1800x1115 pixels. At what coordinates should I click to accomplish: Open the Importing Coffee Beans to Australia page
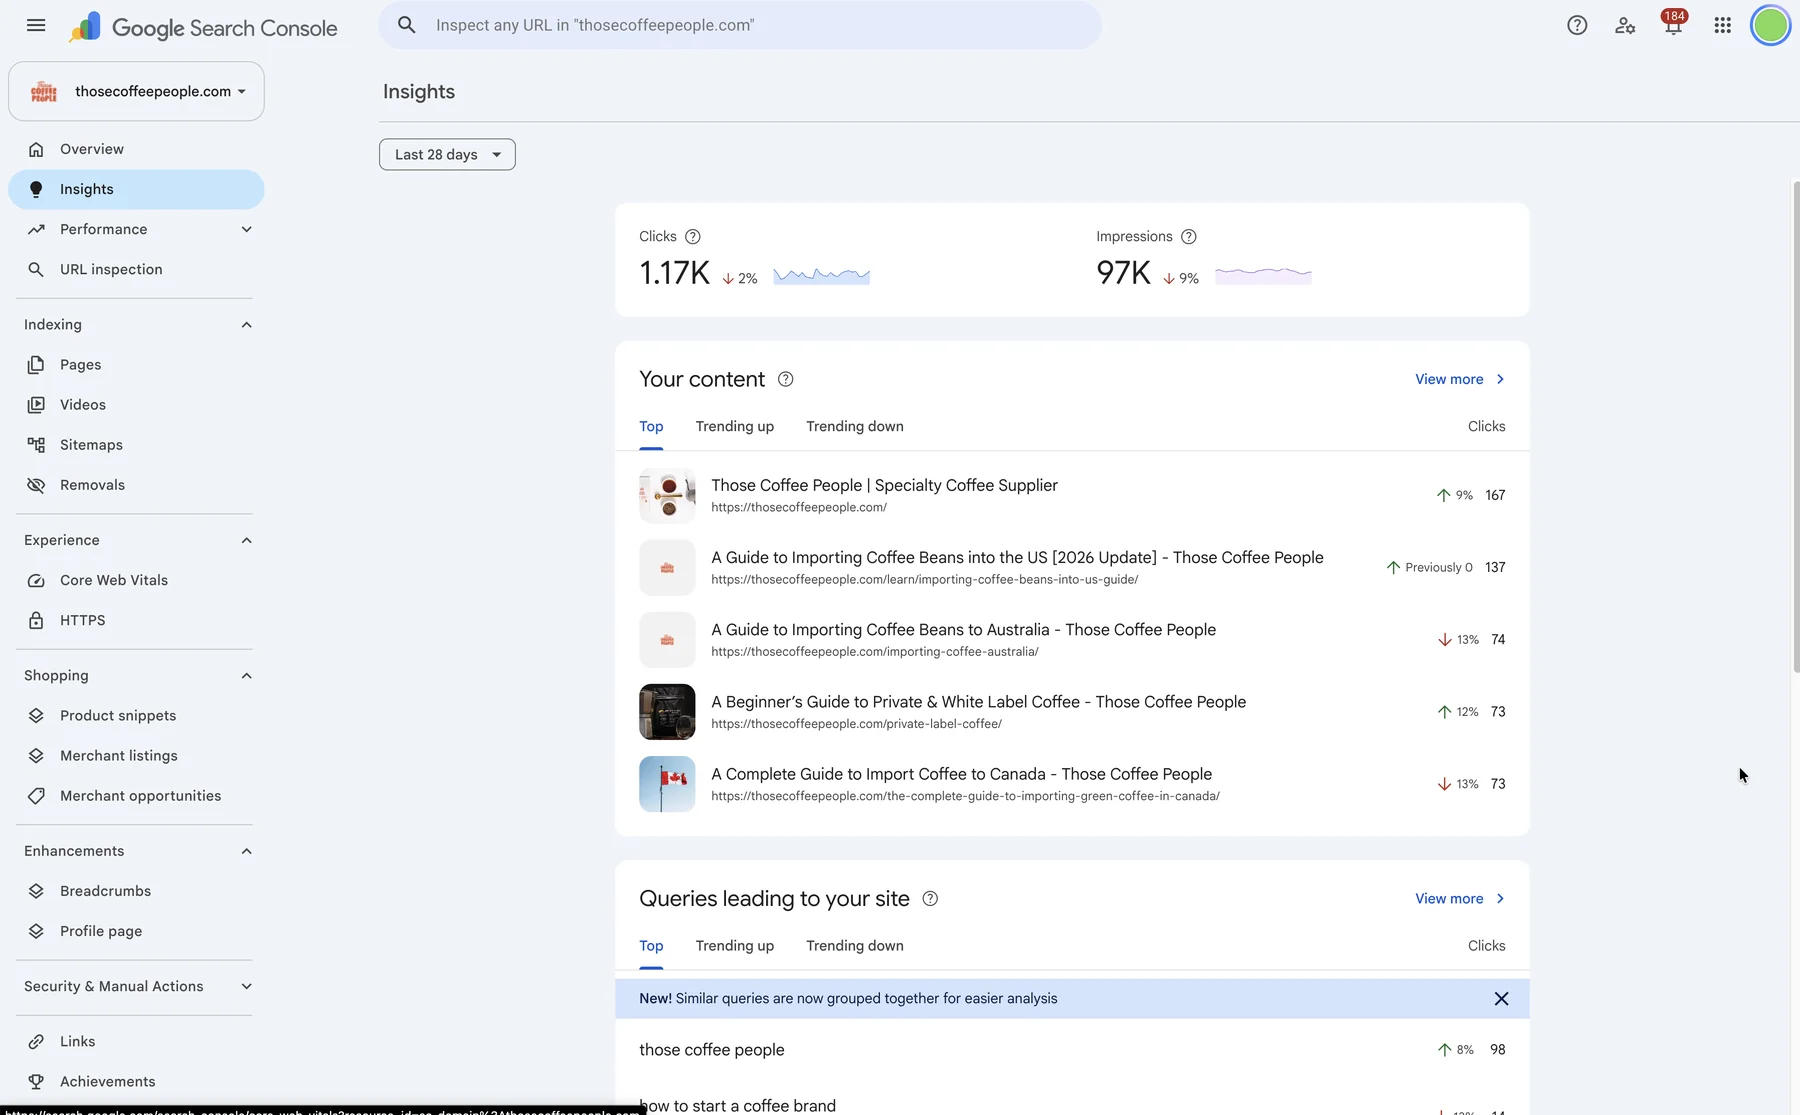1072,640
